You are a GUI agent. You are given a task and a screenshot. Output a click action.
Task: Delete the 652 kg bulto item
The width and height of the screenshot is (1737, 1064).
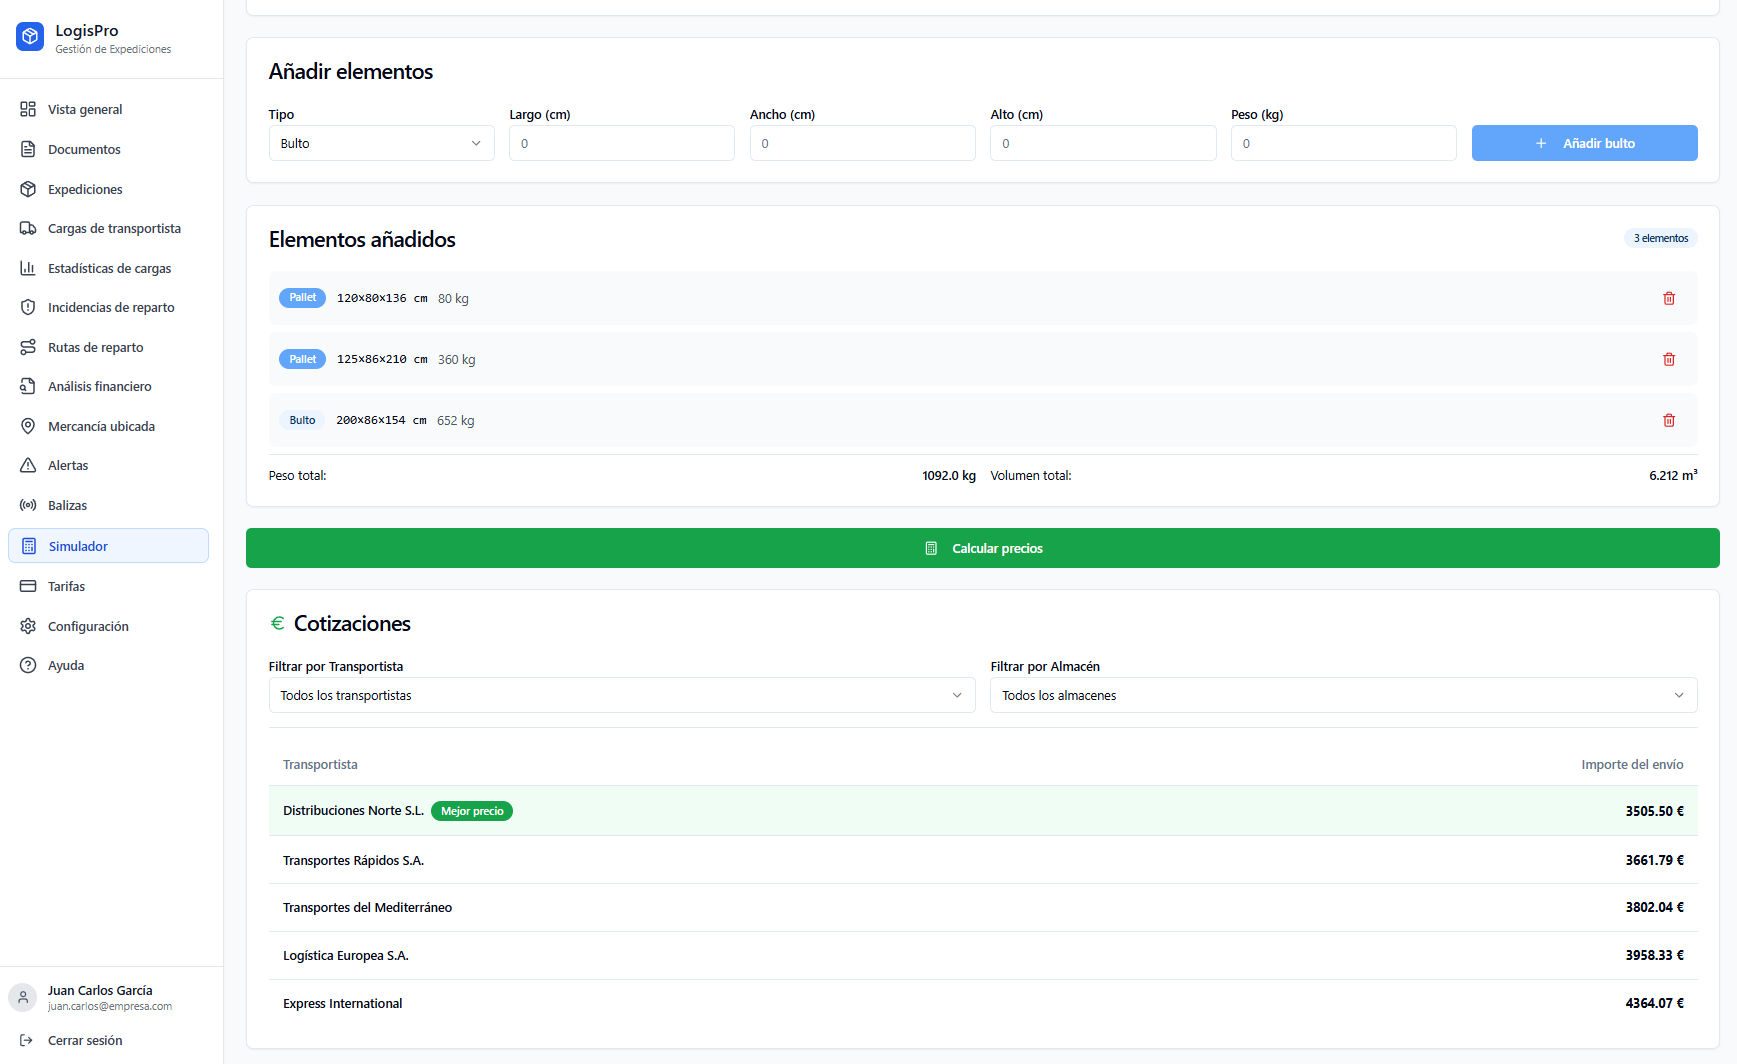pyautogui.click(x=1668, y=420)
